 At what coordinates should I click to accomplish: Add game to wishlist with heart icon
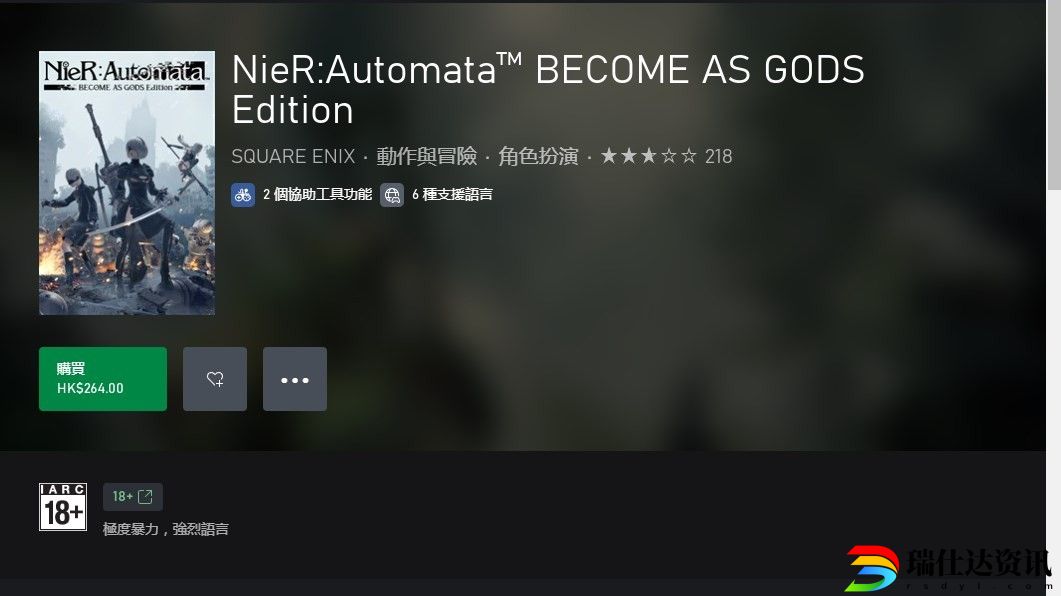click(215, 379)
